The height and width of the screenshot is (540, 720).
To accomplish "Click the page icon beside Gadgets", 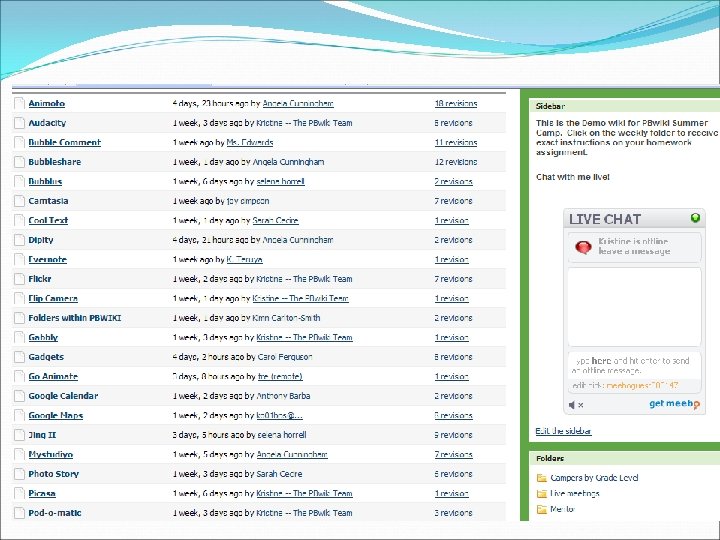I will coord(19,357).
